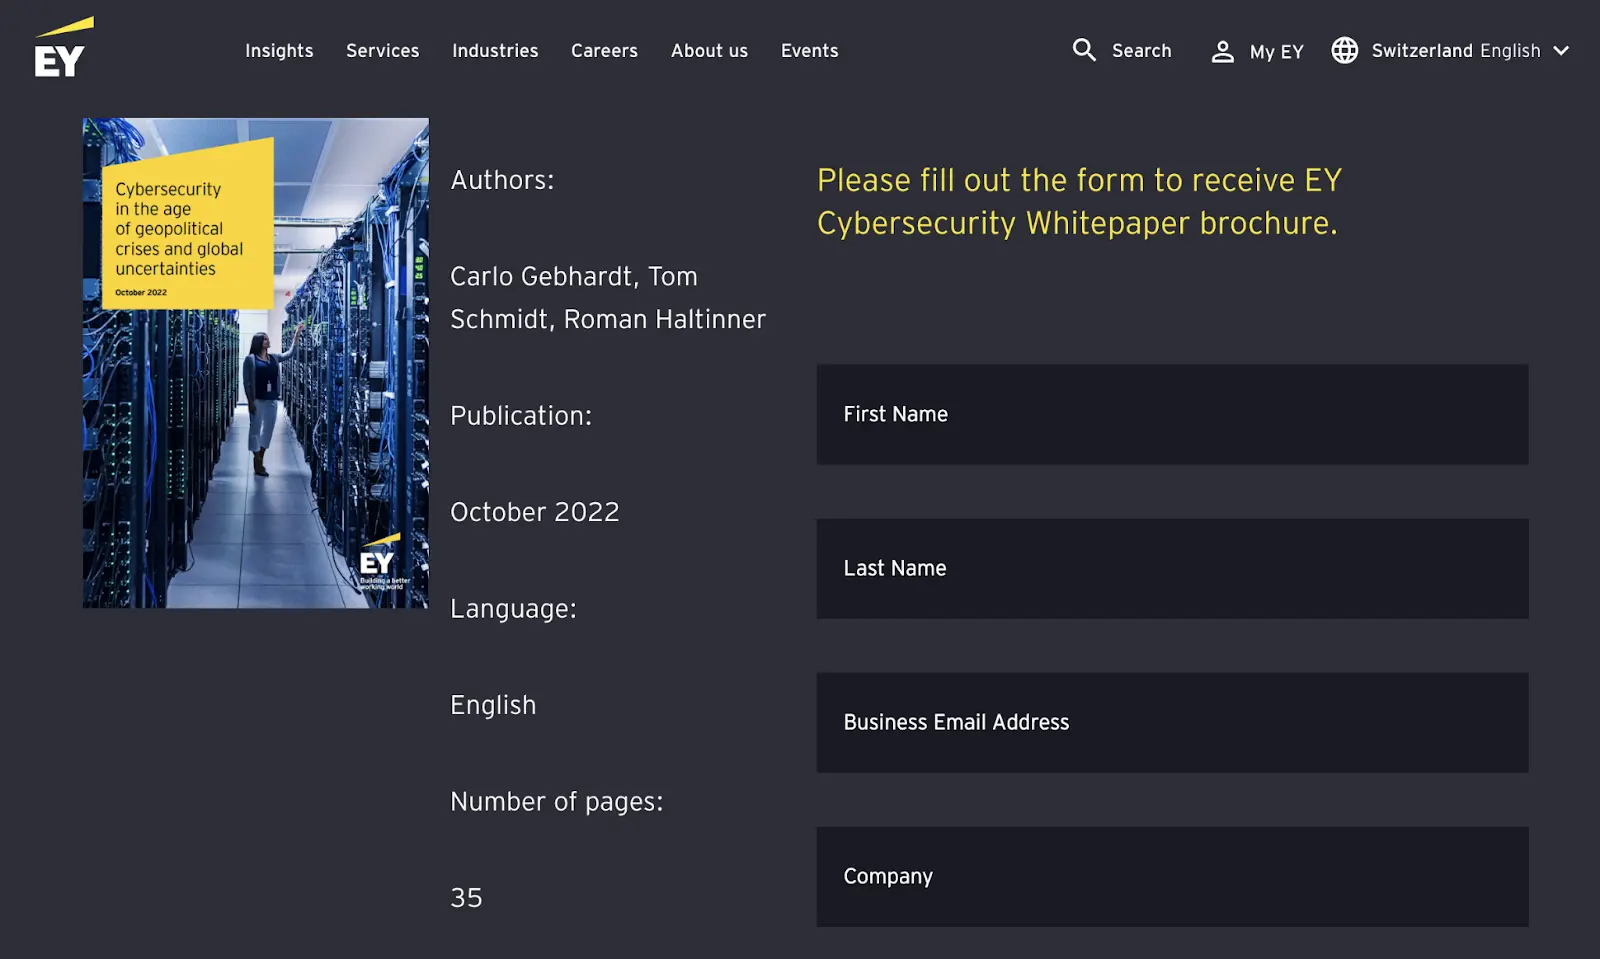This screenshot has width=1600, height=959.
Task: Open the Insights menu
Action: coord(279,50)
